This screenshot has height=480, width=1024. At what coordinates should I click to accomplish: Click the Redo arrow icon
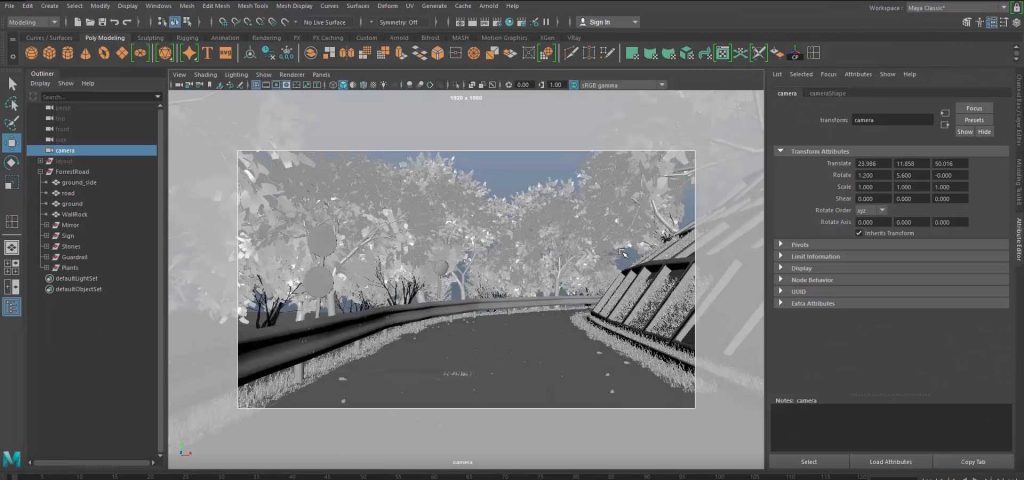pyautogui.click(x=127, y=22)
